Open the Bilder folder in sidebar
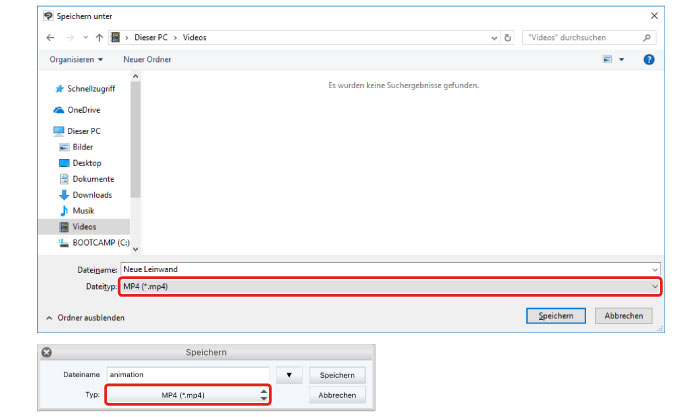This screenshot has width=697, height=417. pos(82,147)
